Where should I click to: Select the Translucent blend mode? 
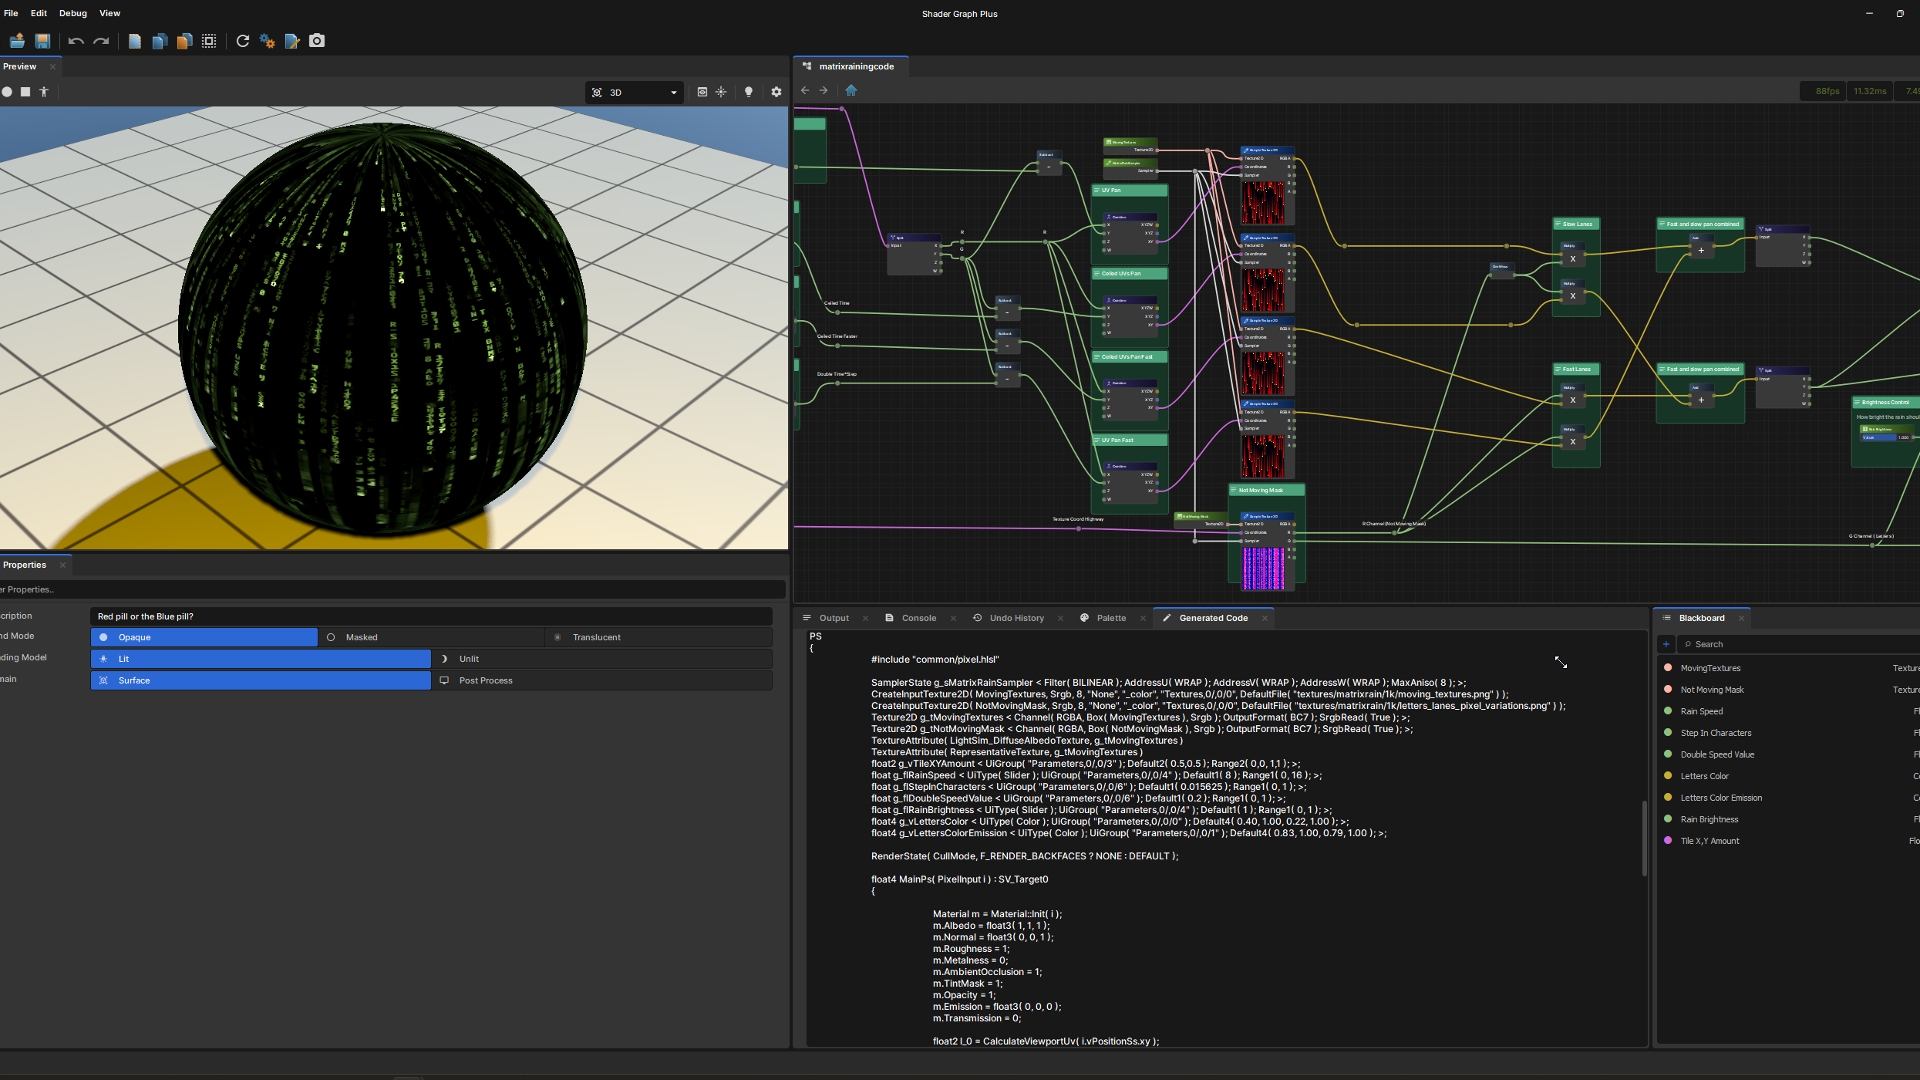click(596, 637)
